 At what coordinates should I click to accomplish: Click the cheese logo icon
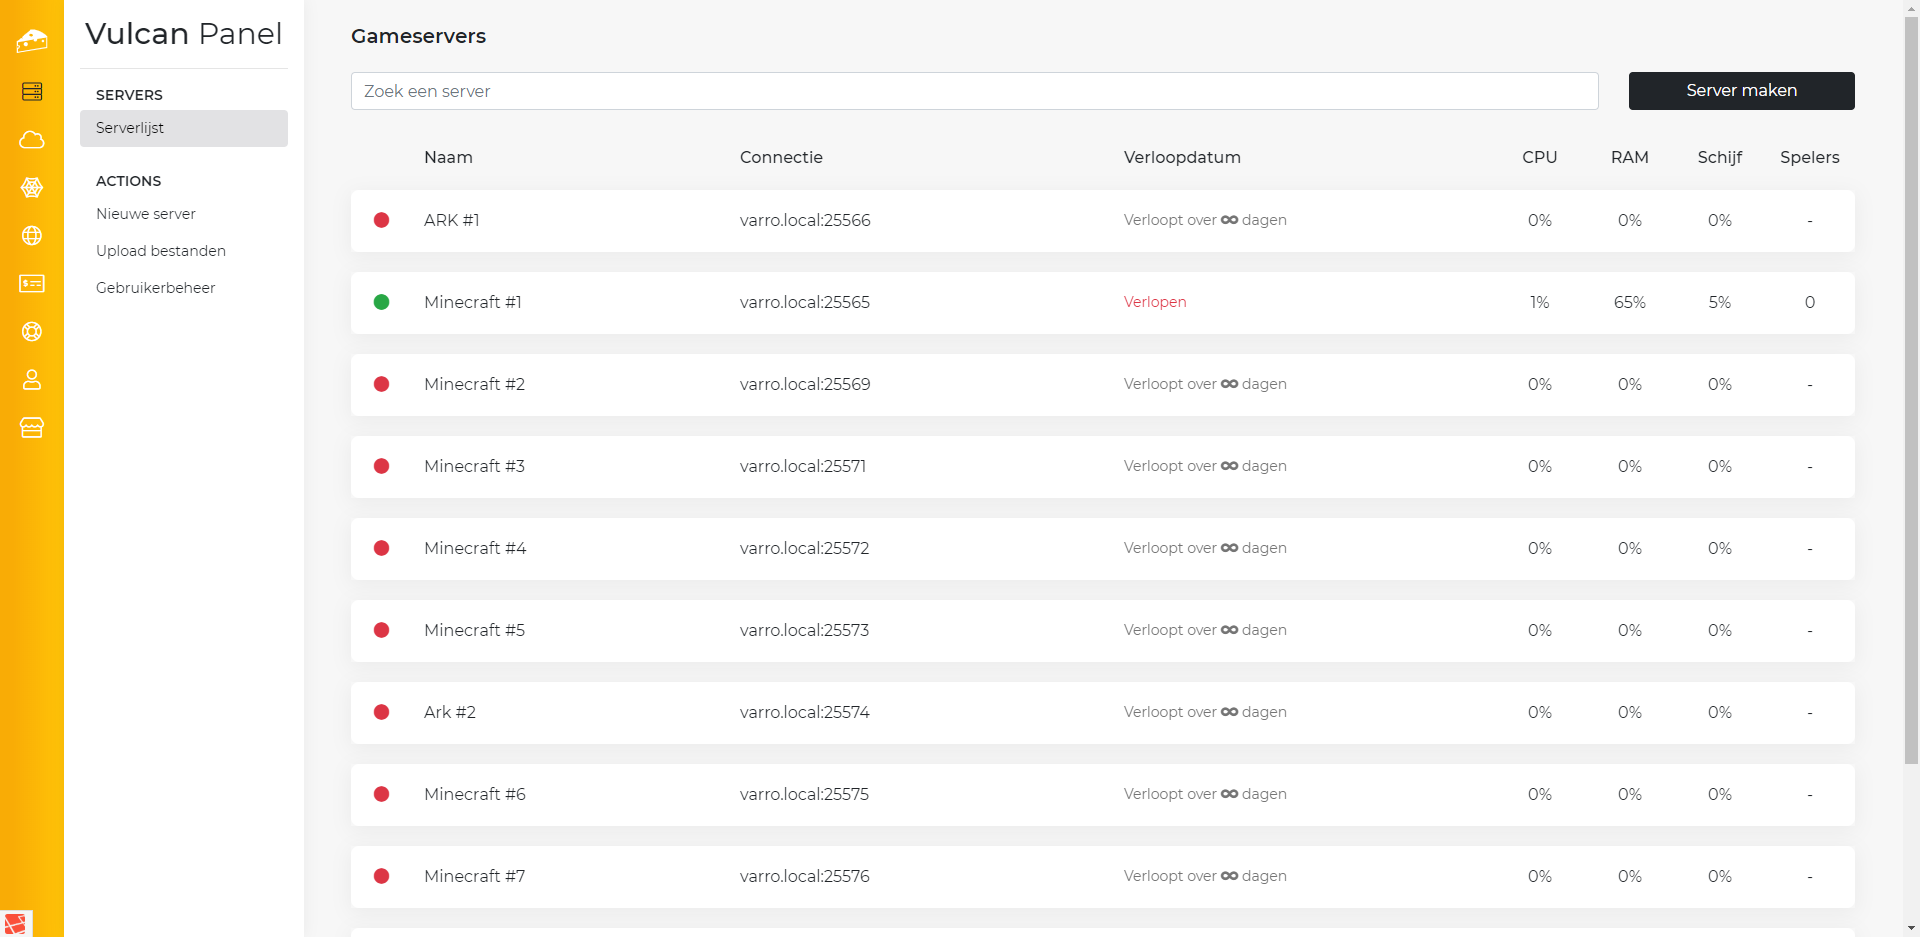[32, 41]
